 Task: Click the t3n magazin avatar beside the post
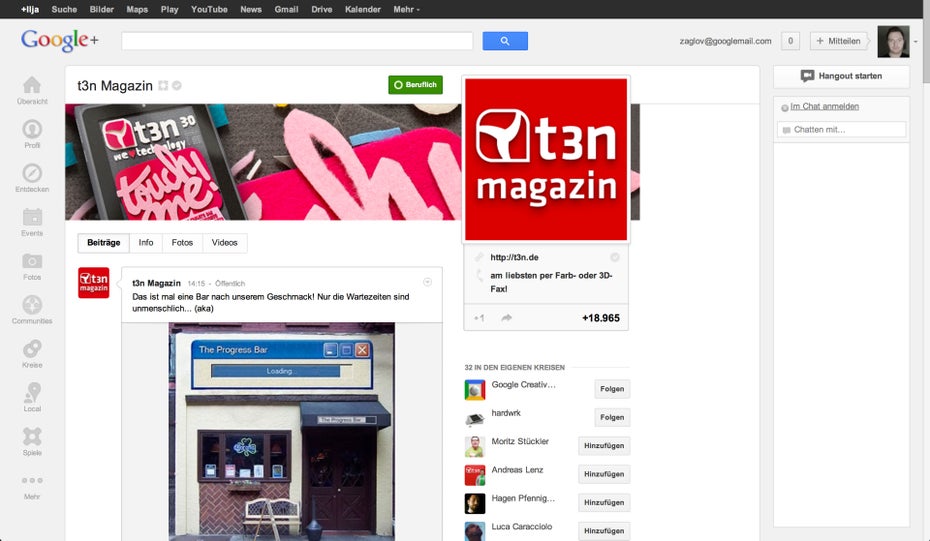[x=94, y=282]
